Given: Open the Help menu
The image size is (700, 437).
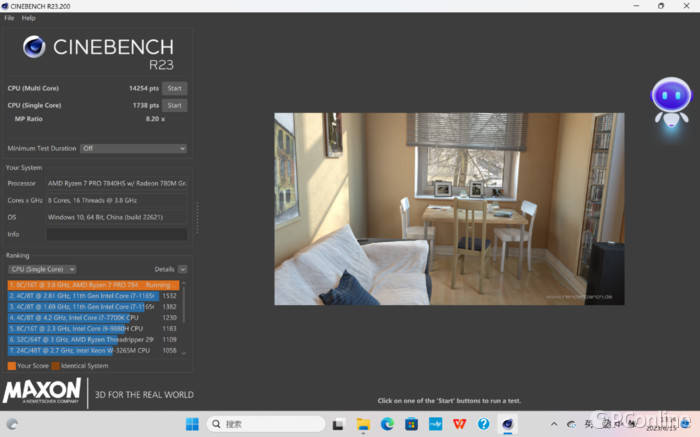Looking at the screenshot, I should [28, 18].
